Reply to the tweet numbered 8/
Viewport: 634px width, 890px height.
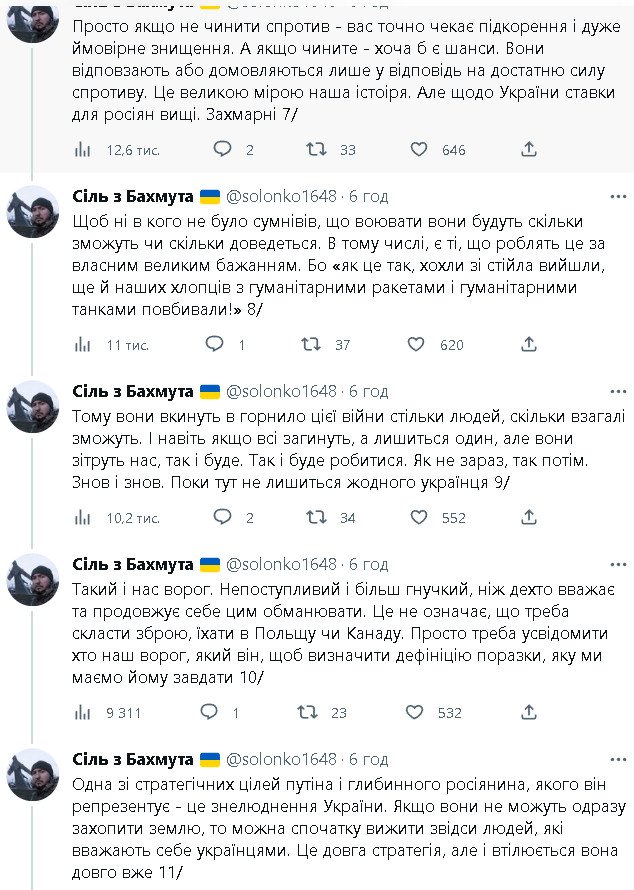[x=214, y=344]
